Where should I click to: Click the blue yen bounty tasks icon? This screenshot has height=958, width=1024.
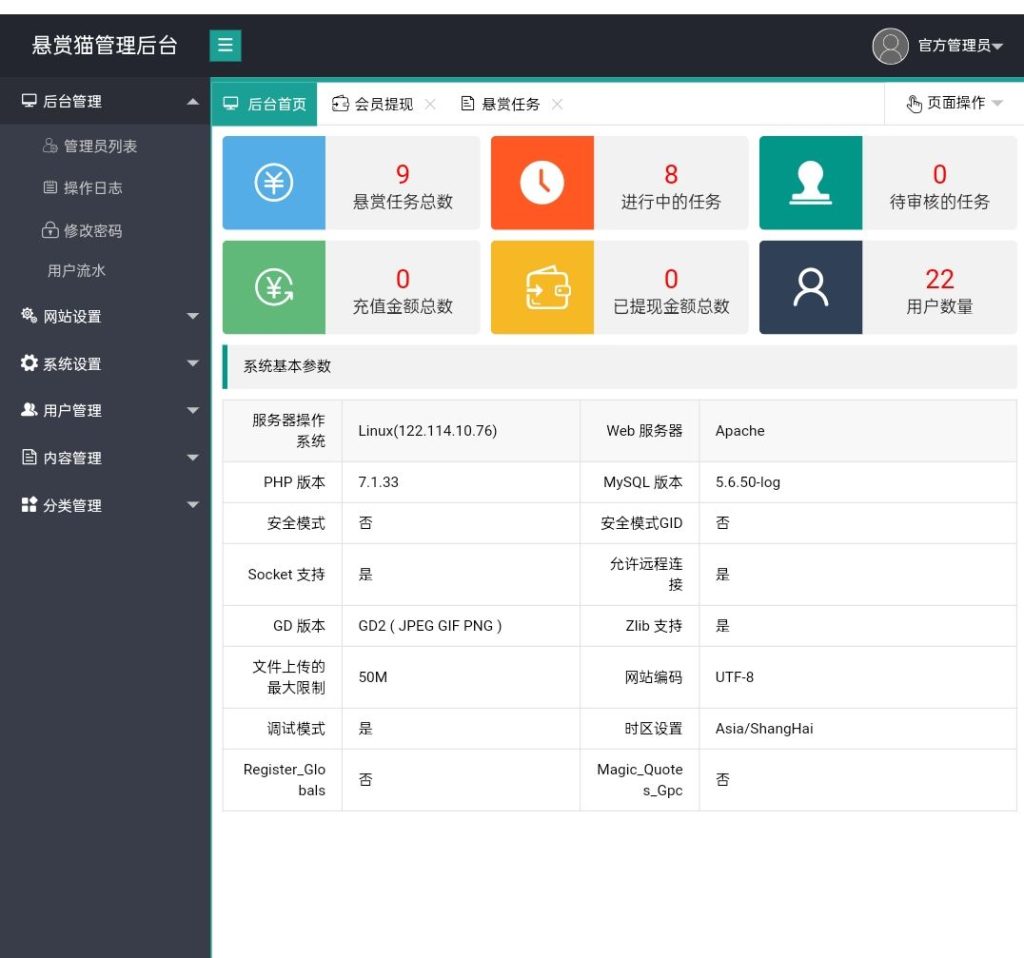274,183
